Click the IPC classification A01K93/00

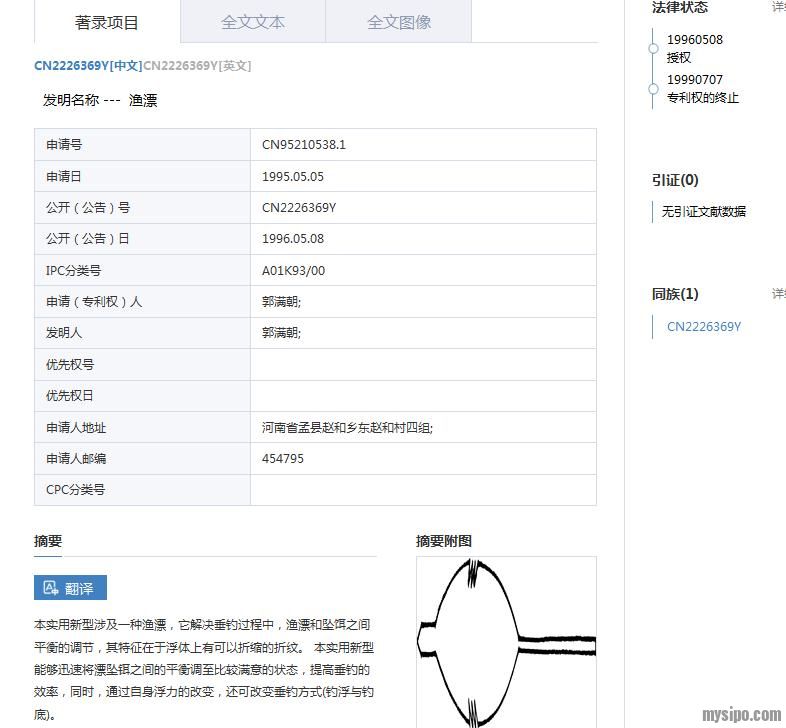coord(293,271)
